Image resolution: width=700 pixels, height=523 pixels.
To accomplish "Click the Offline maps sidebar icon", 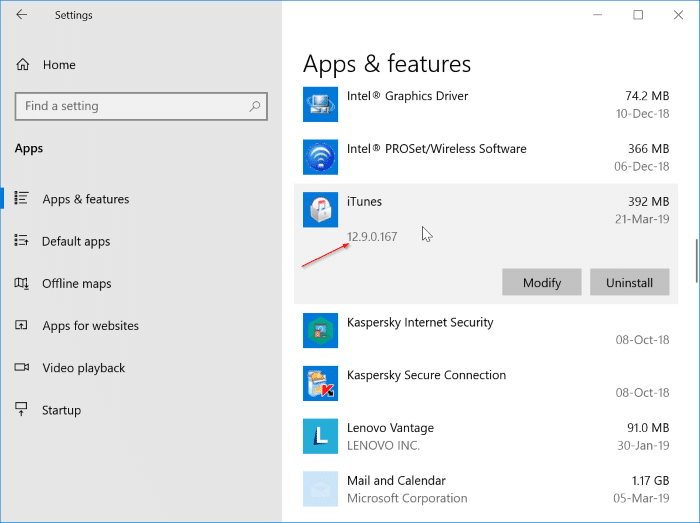I will coord(21,283).
